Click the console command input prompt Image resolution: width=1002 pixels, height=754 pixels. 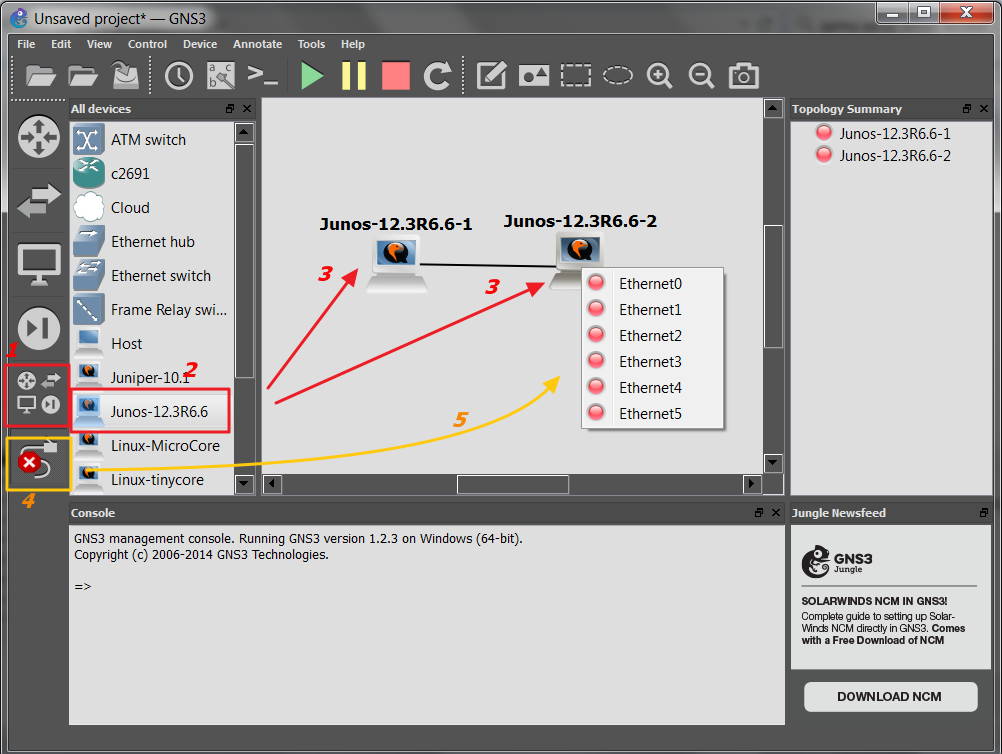point(83,587)
